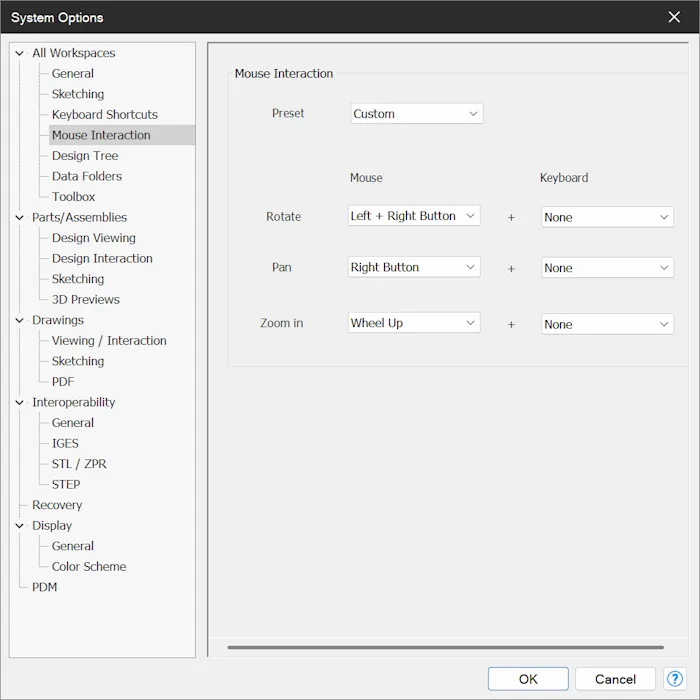Select Sketching under Parts/Assemblies
700x700 pixels.
coord(78,279)
